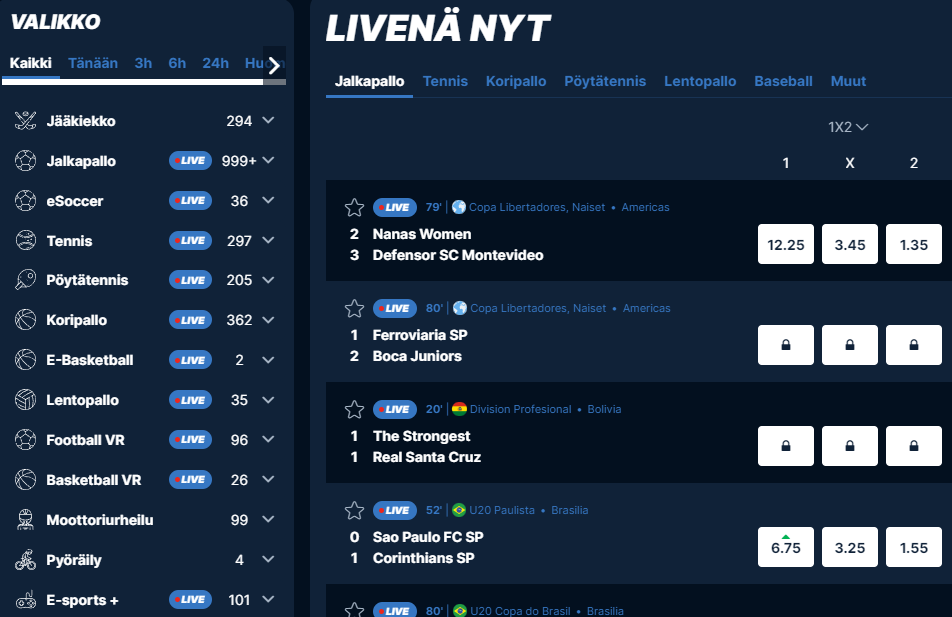The image size is (952, 617).
Task: Expand the Jalkapallo category chevron
Action: coord(268,161)
